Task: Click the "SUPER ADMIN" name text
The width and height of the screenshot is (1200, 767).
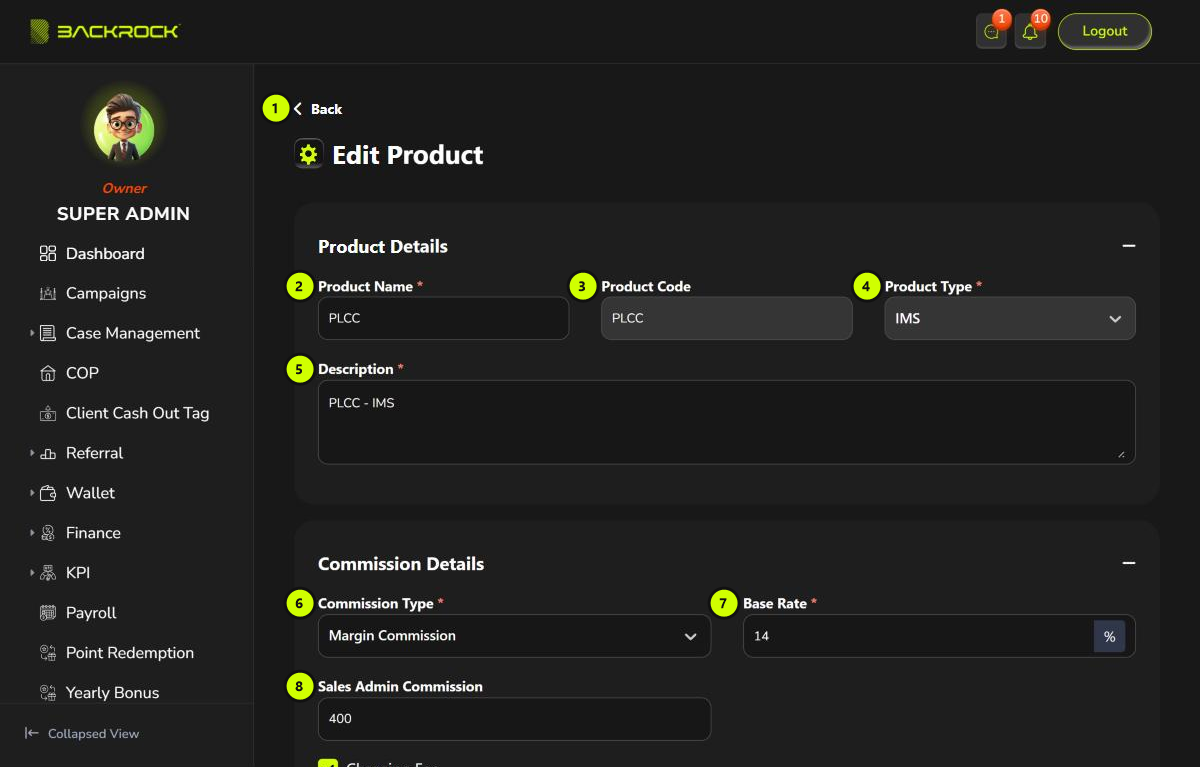Action: coord(123,214)
